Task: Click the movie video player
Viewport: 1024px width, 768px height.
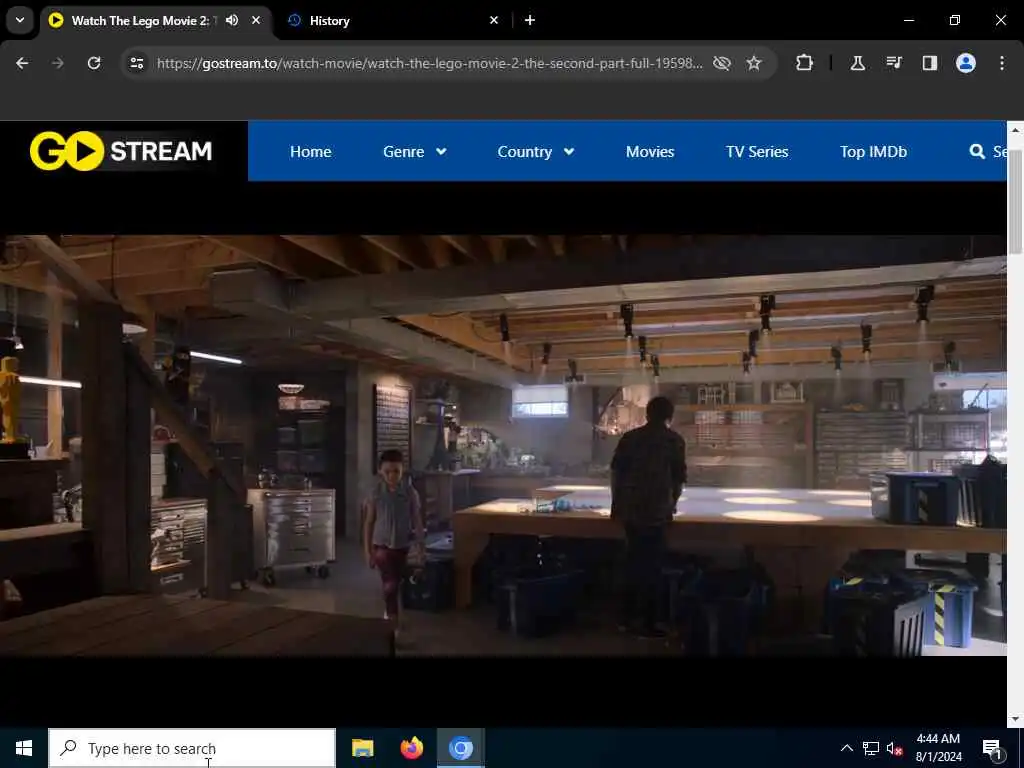Action: click(503, 445)
